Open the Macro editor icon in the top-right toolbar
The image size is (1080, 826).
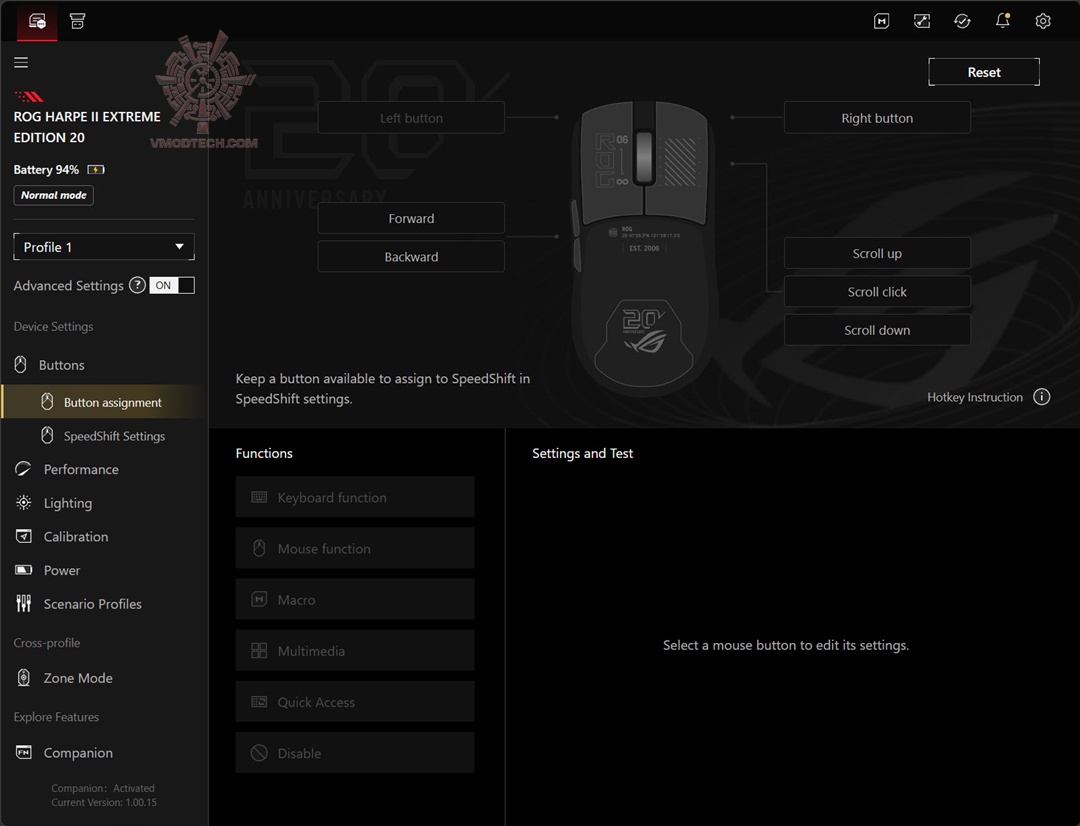pyautogui.click(x=882, y=21)
